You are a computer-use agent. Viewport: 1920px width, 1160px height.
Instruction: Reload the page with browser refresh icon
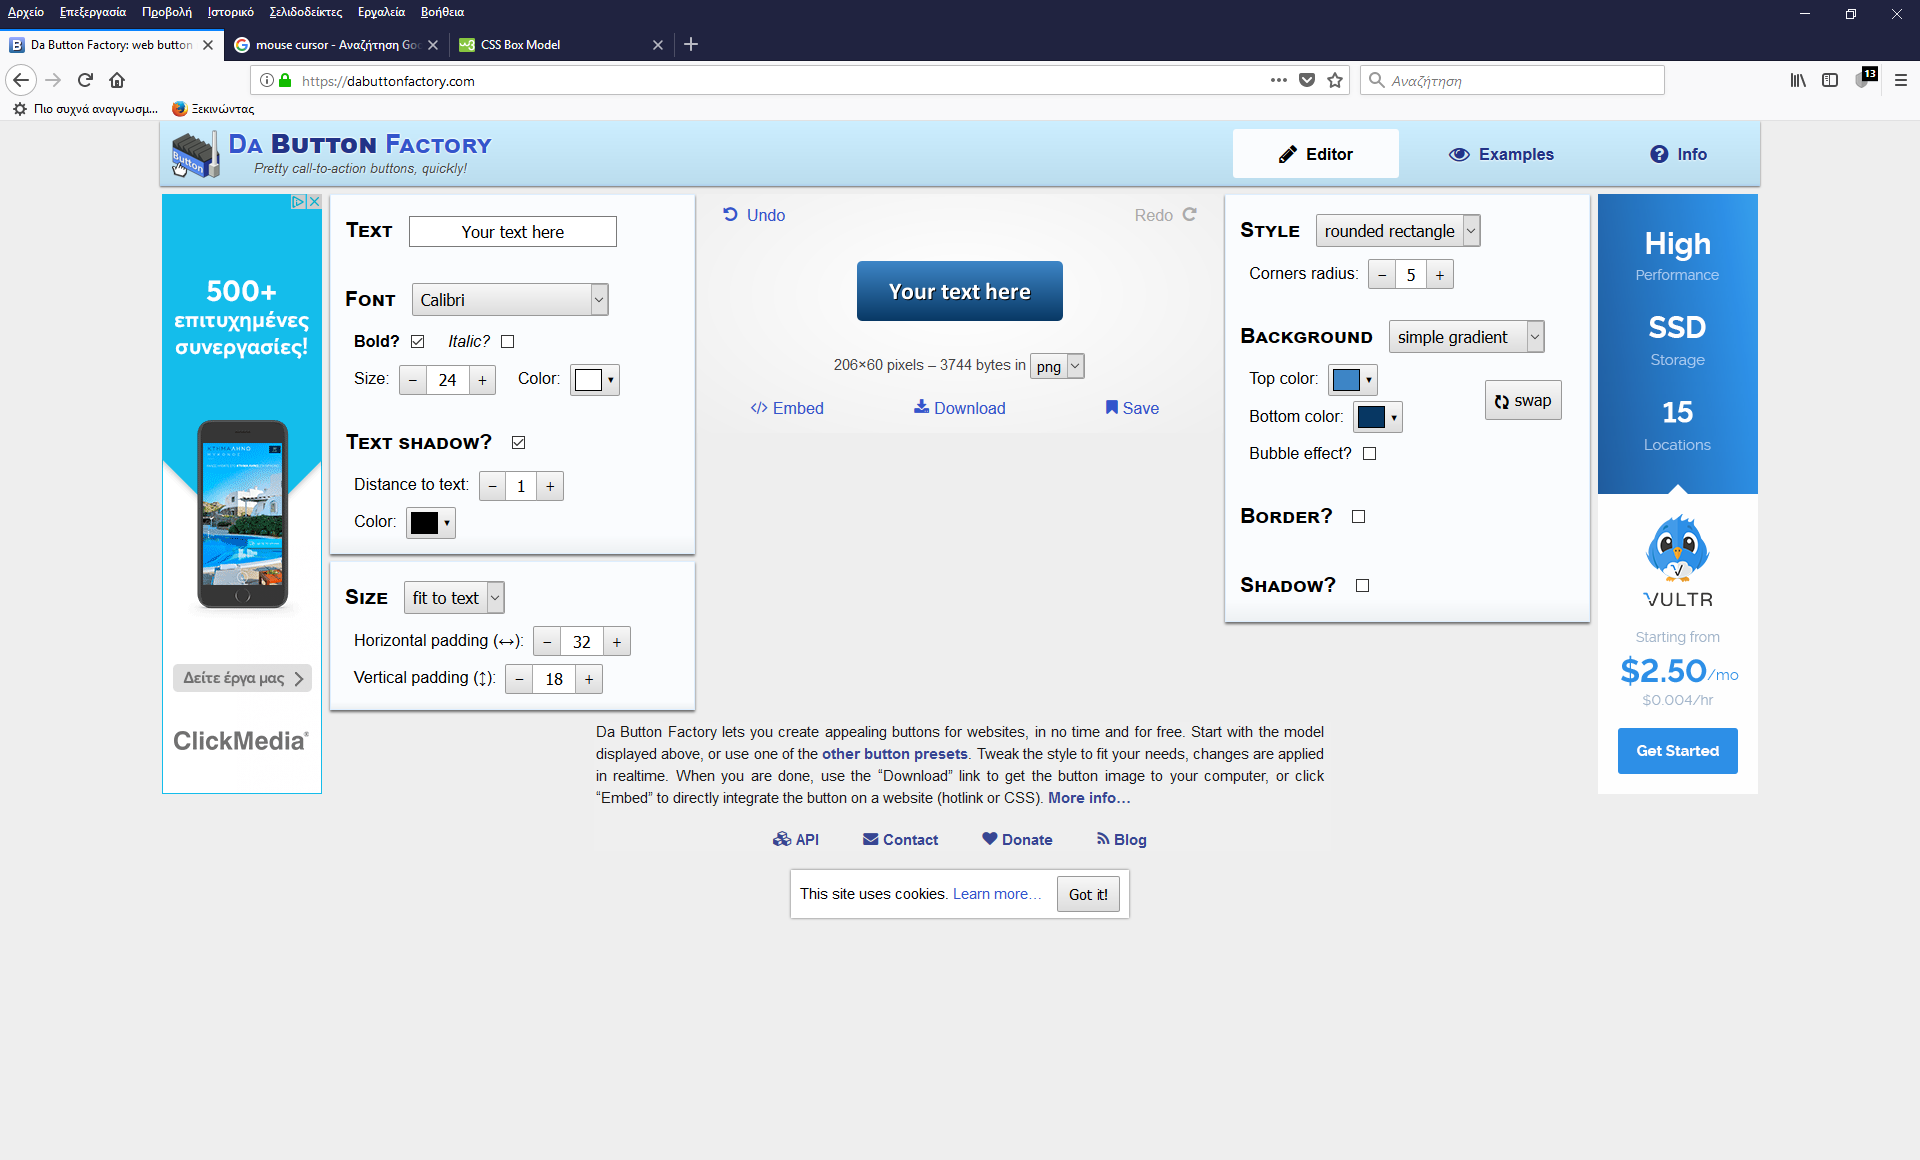[85, 80]
